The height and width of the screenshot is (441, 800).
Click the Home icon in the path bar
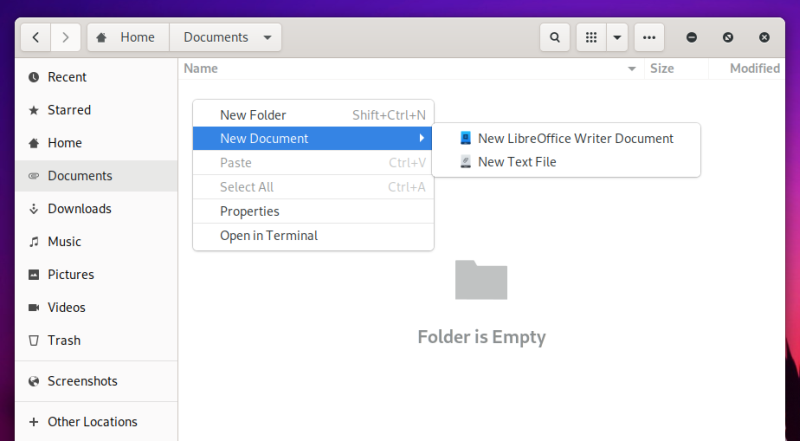[x=102, y=37]
